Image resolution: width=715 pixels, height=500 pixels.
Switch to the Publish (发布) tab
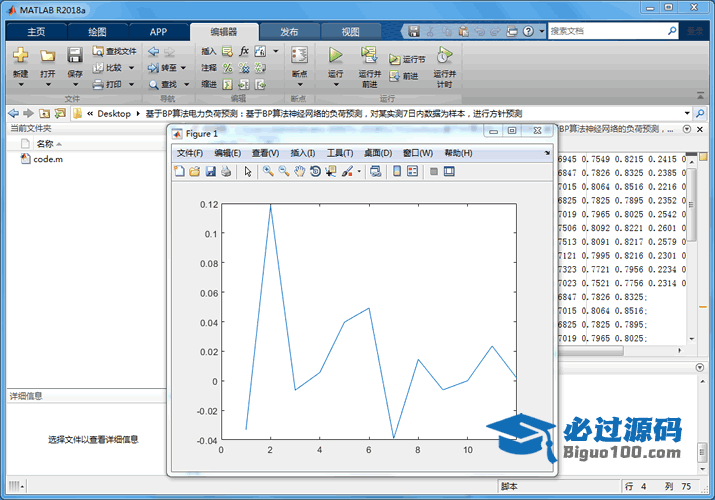(x=289, y=31)
